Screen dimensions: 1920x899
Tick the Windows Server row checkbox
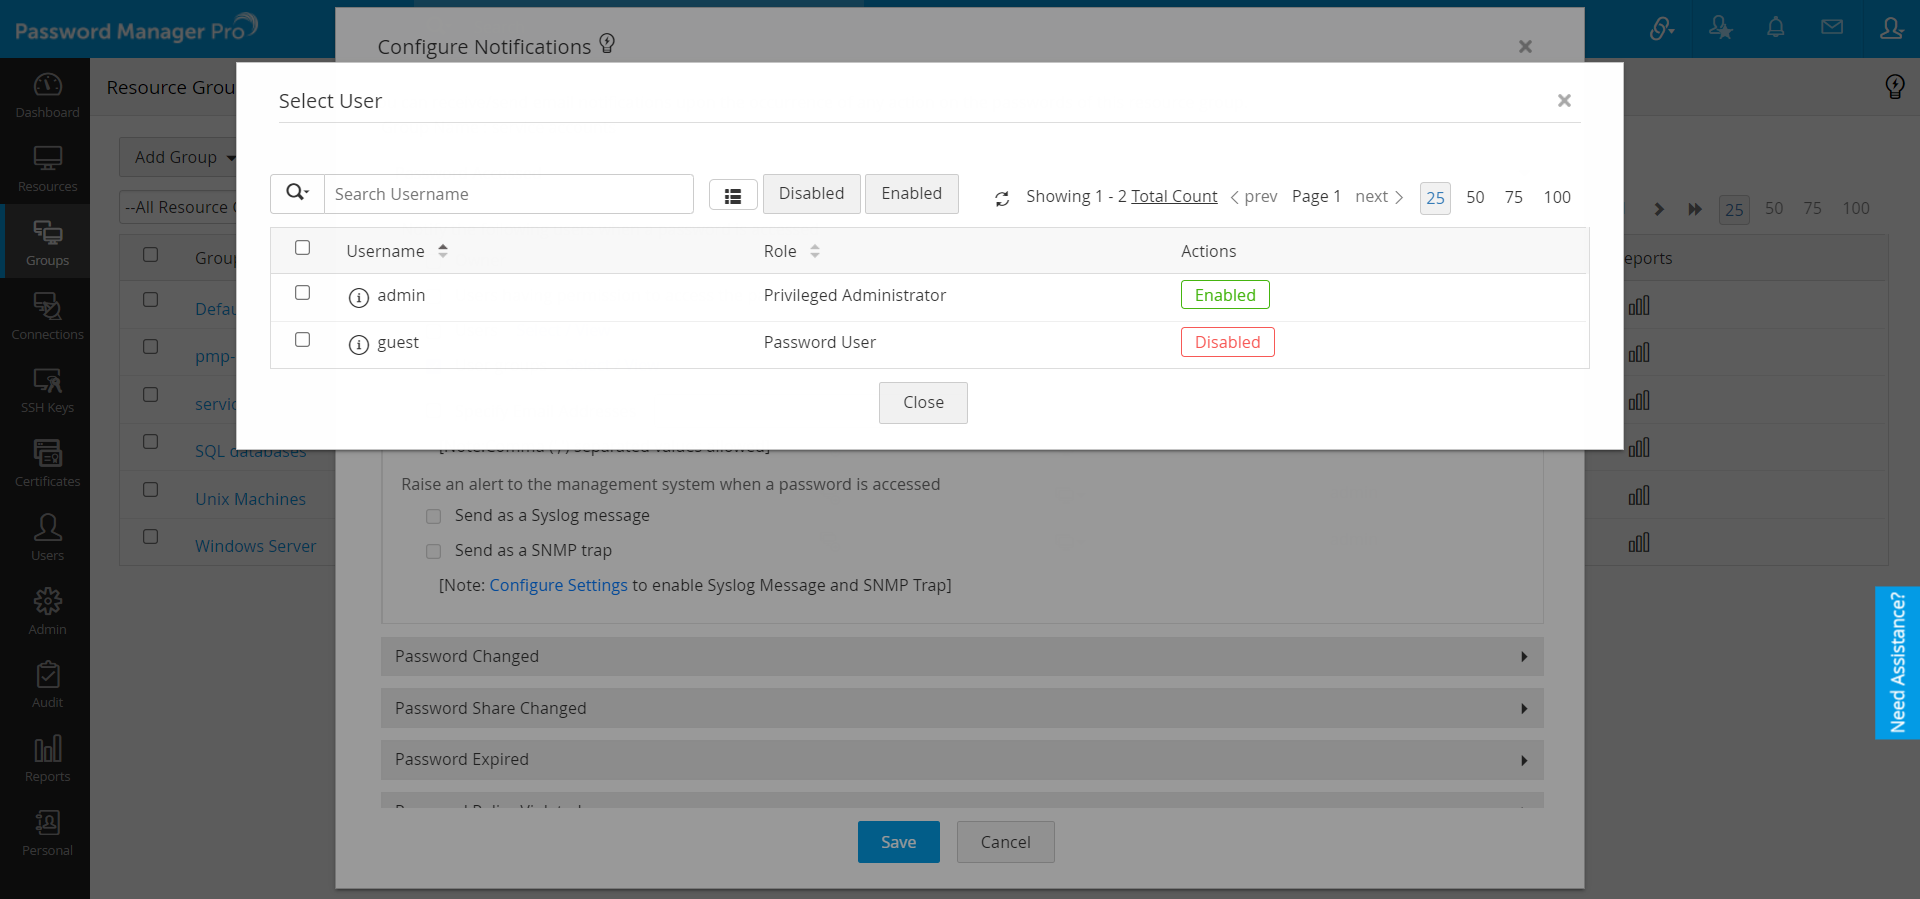point(151,537)
